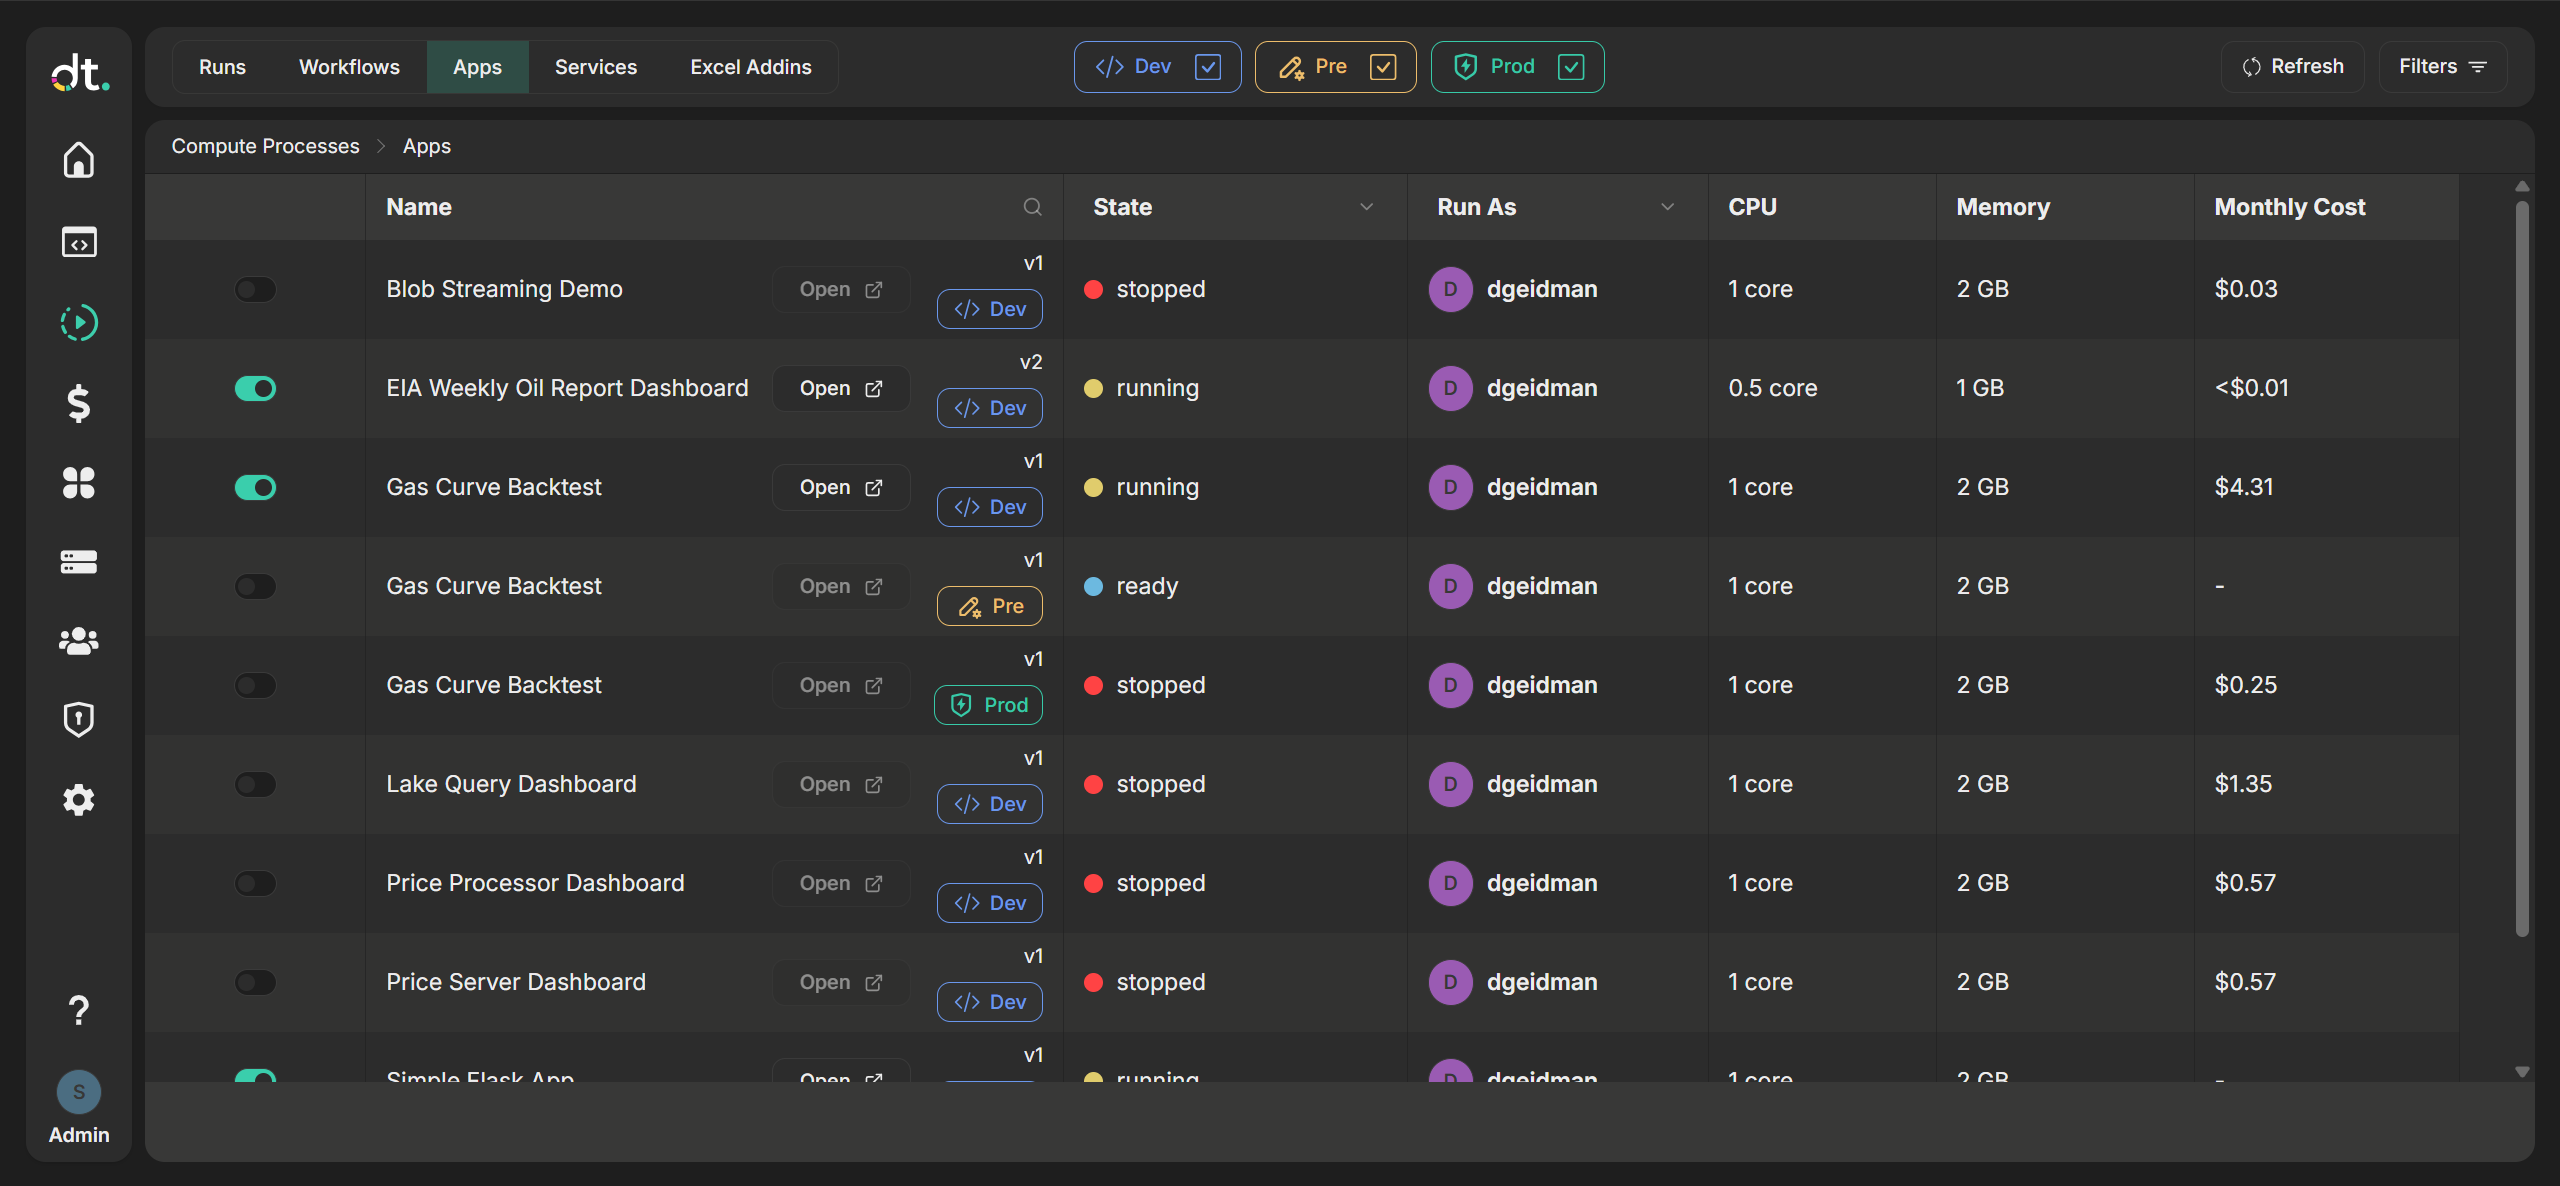Uncheck the Pre environment filter checkbox
The width and height of the screenshot is (2560, 1186).
1383,67
